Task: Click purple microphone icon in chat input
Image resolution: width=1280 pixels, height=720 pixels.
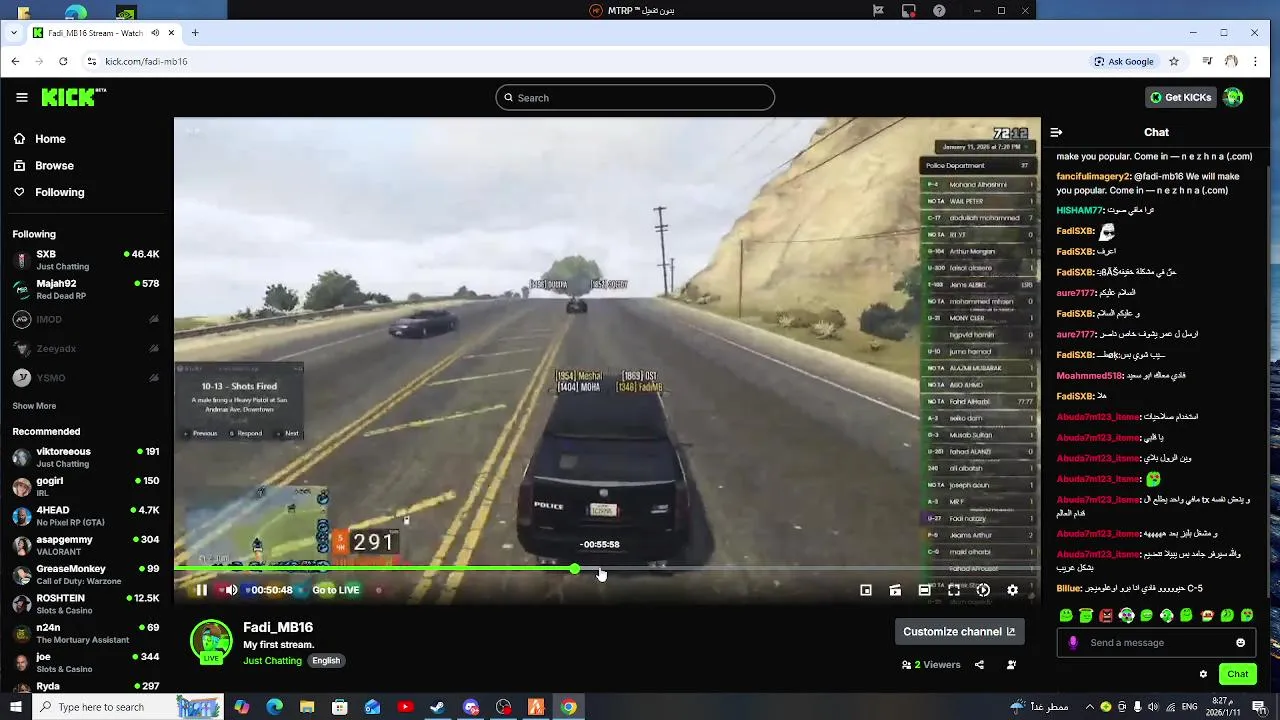Action: point(1073,643)
